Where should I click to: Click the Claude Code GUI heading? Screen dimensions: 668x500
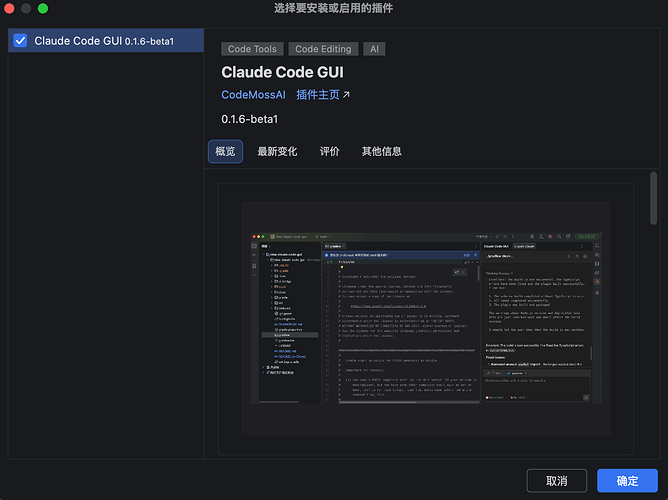coord(282,72)
